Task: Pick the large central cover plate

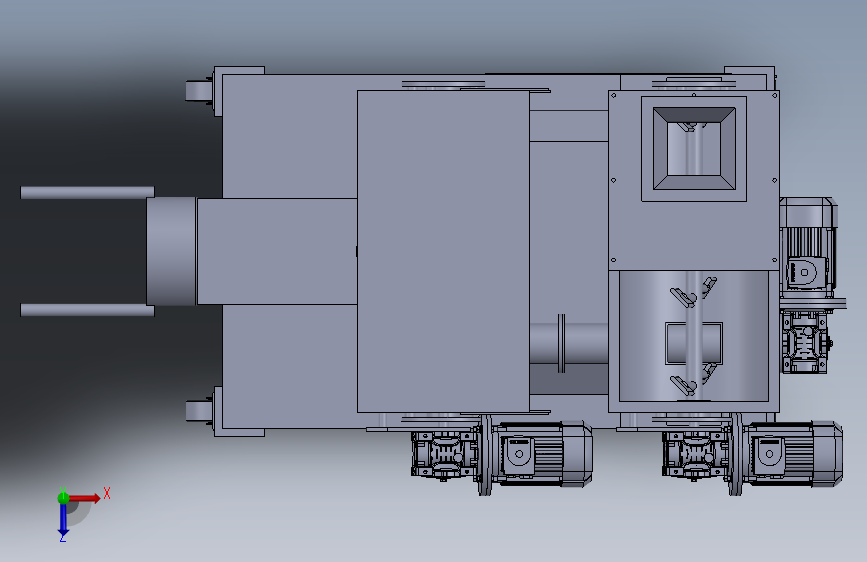Action: (443, 252)
